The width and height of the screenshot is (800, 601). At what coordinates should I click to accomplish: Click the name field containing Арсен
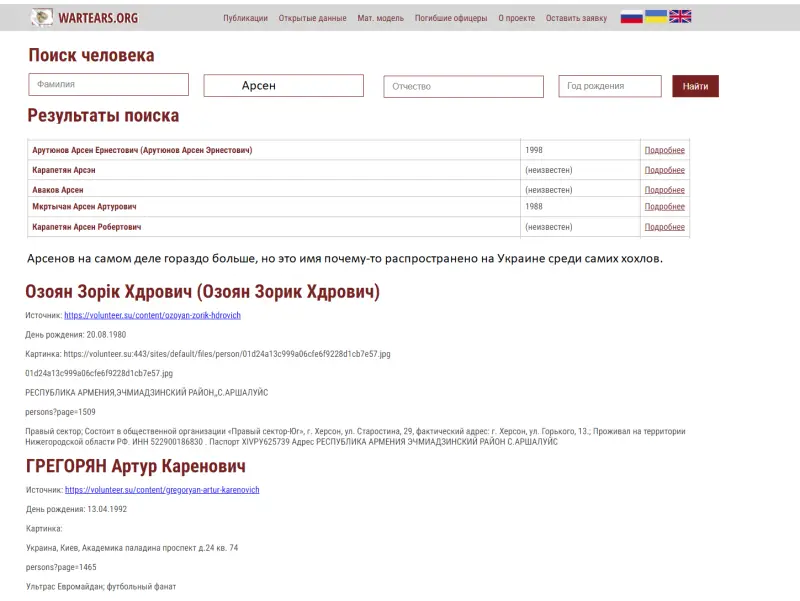283,86
